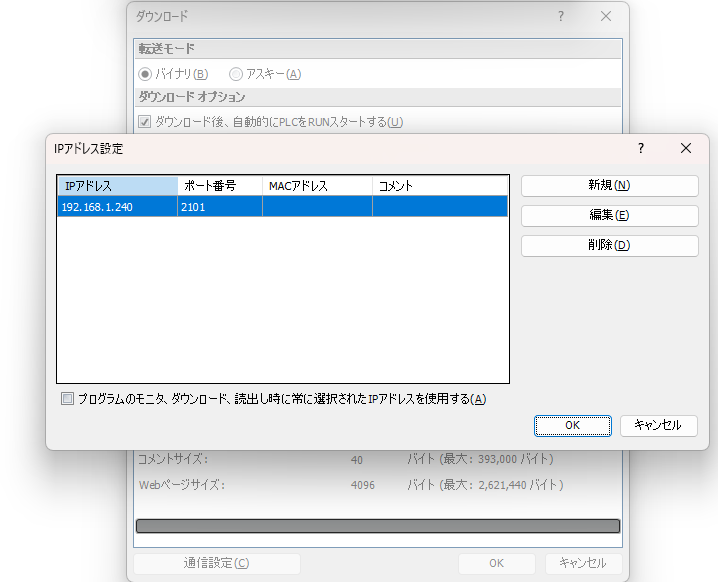The image size is (718, 582).
Task: Select the バイナリ(B) radio button in the ダウンロード window
Action: pos(145,74)
